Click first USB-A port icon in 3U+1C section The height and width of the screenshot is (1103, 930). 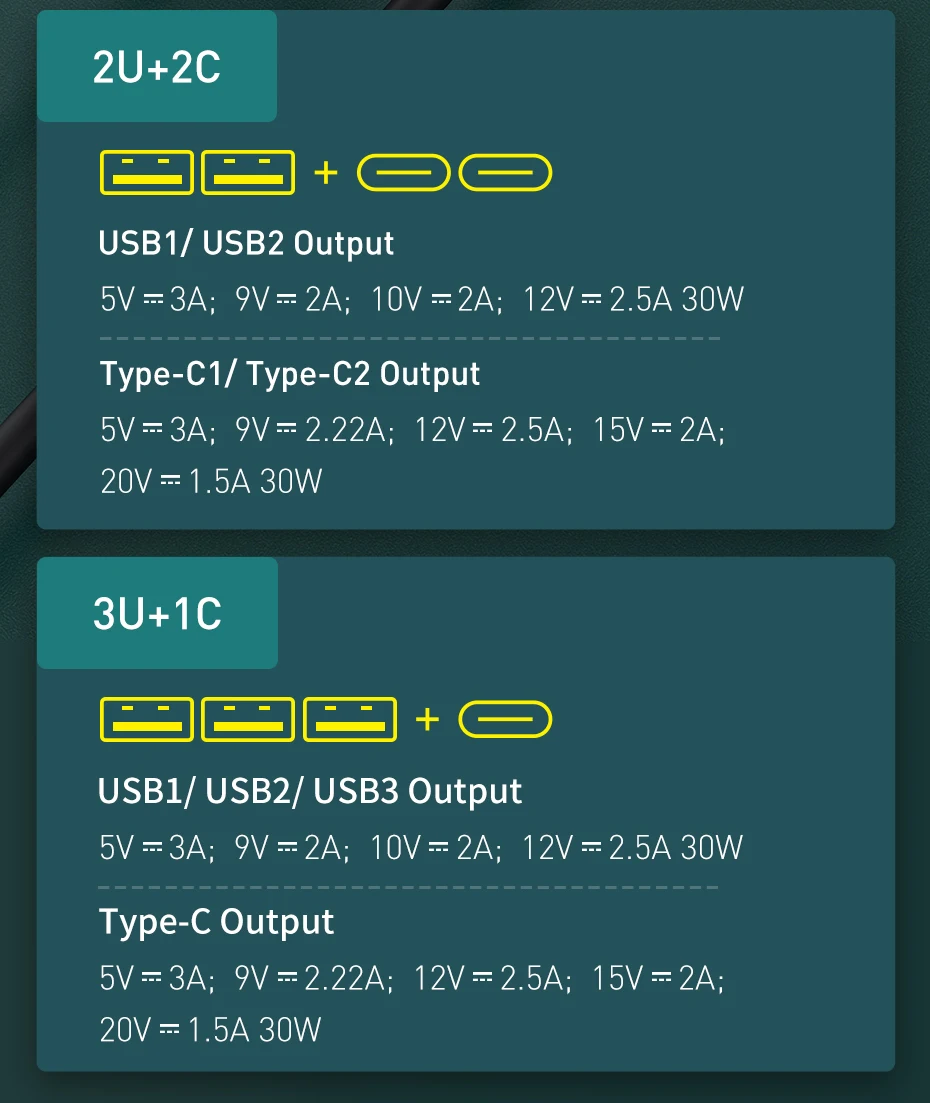pos(146,719)
